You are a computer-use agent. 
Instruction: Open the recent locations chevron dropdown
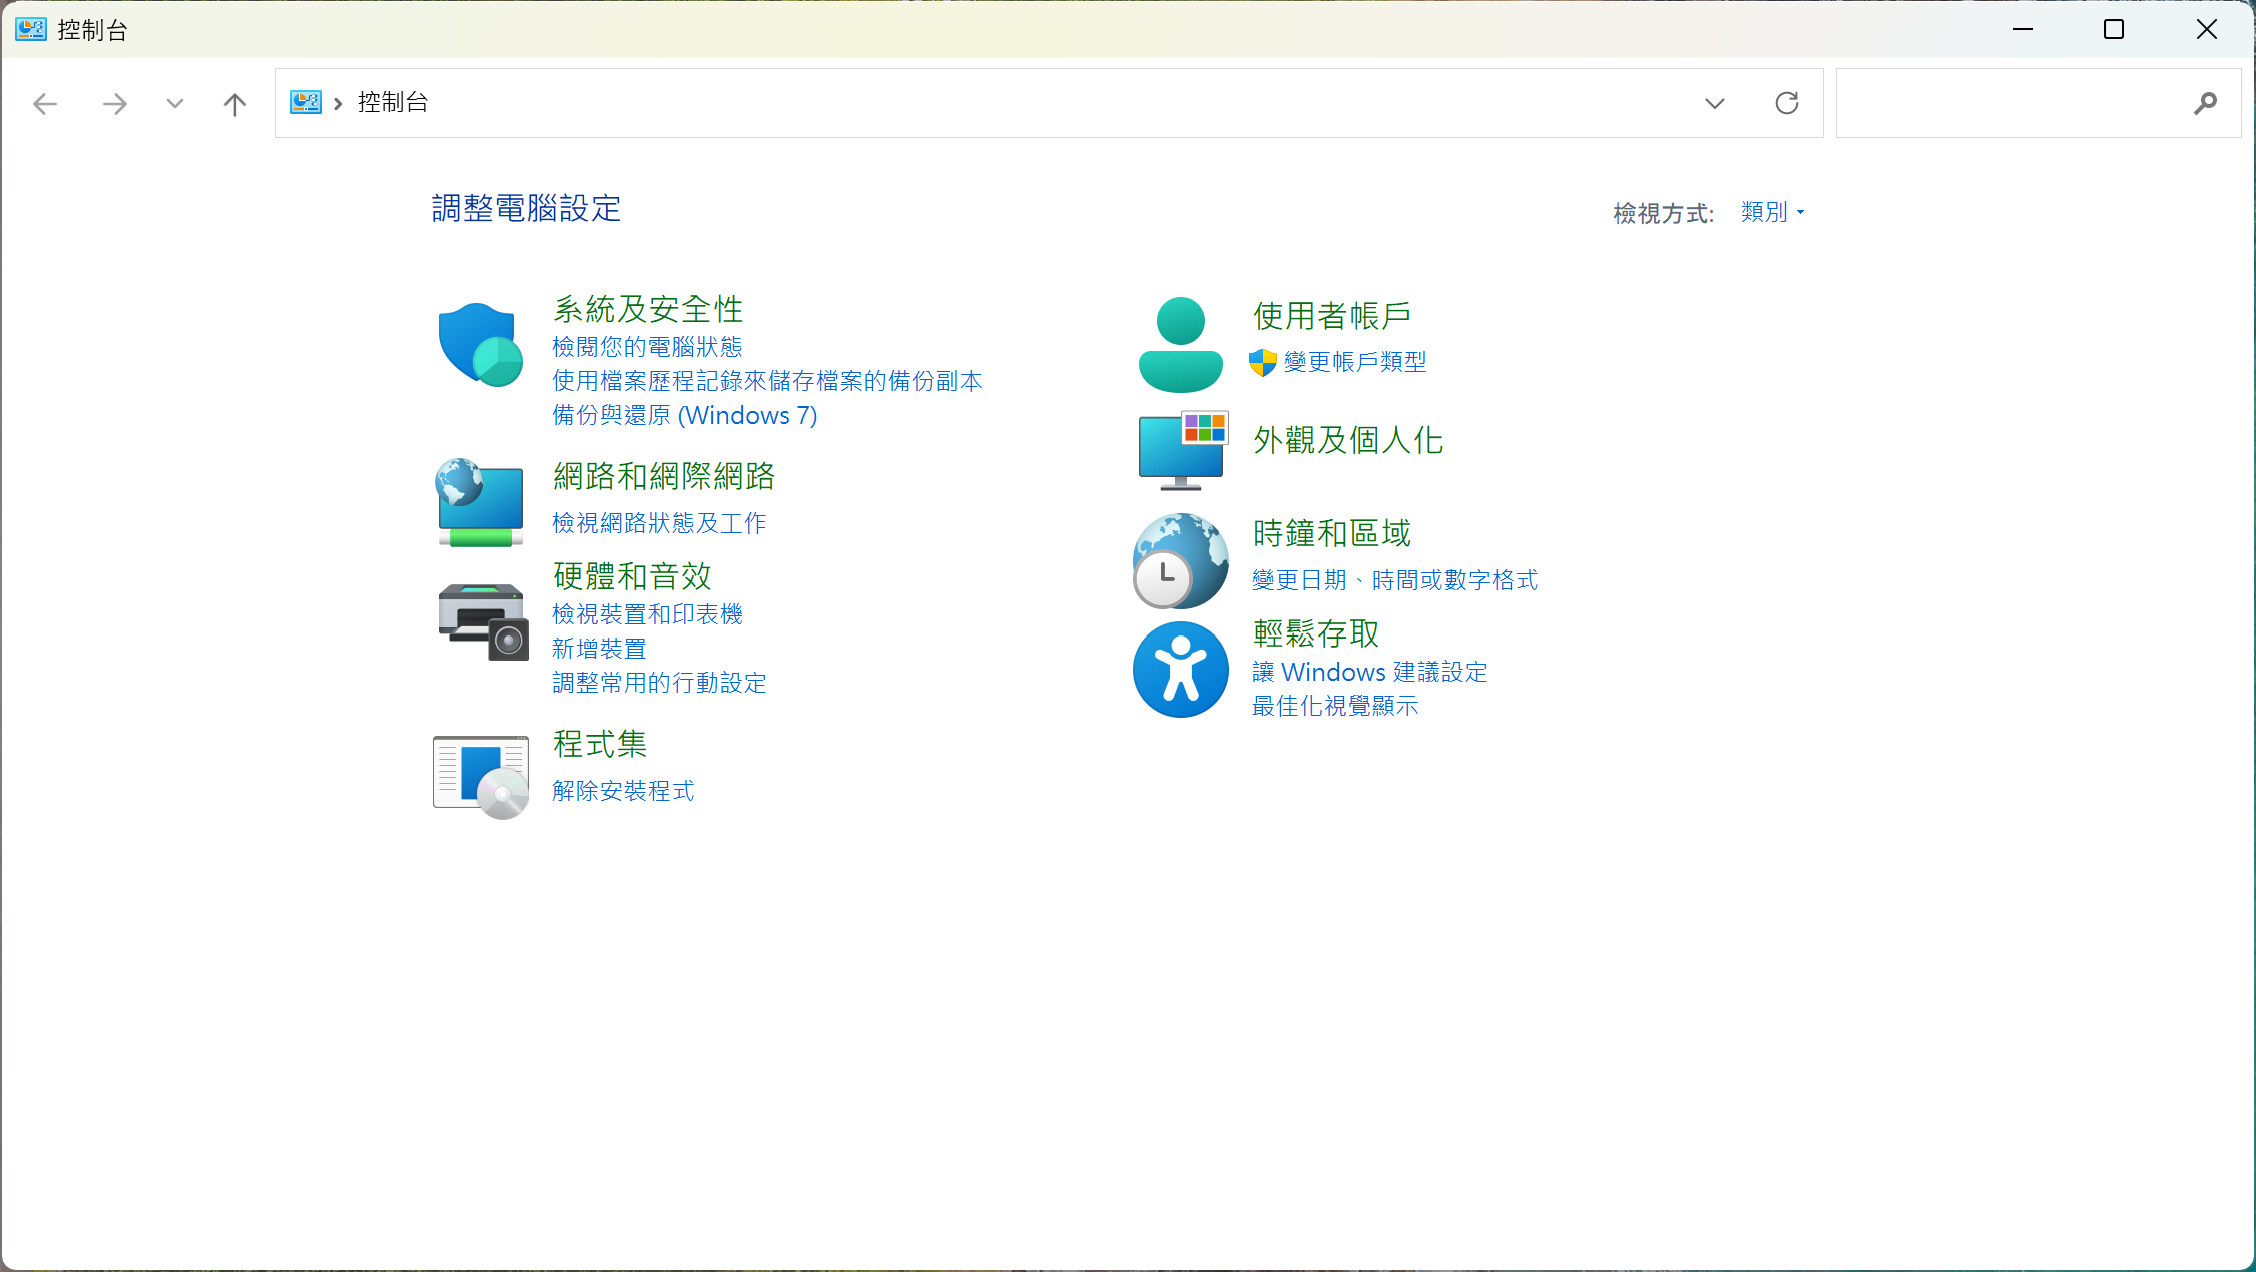click(175, 103)
